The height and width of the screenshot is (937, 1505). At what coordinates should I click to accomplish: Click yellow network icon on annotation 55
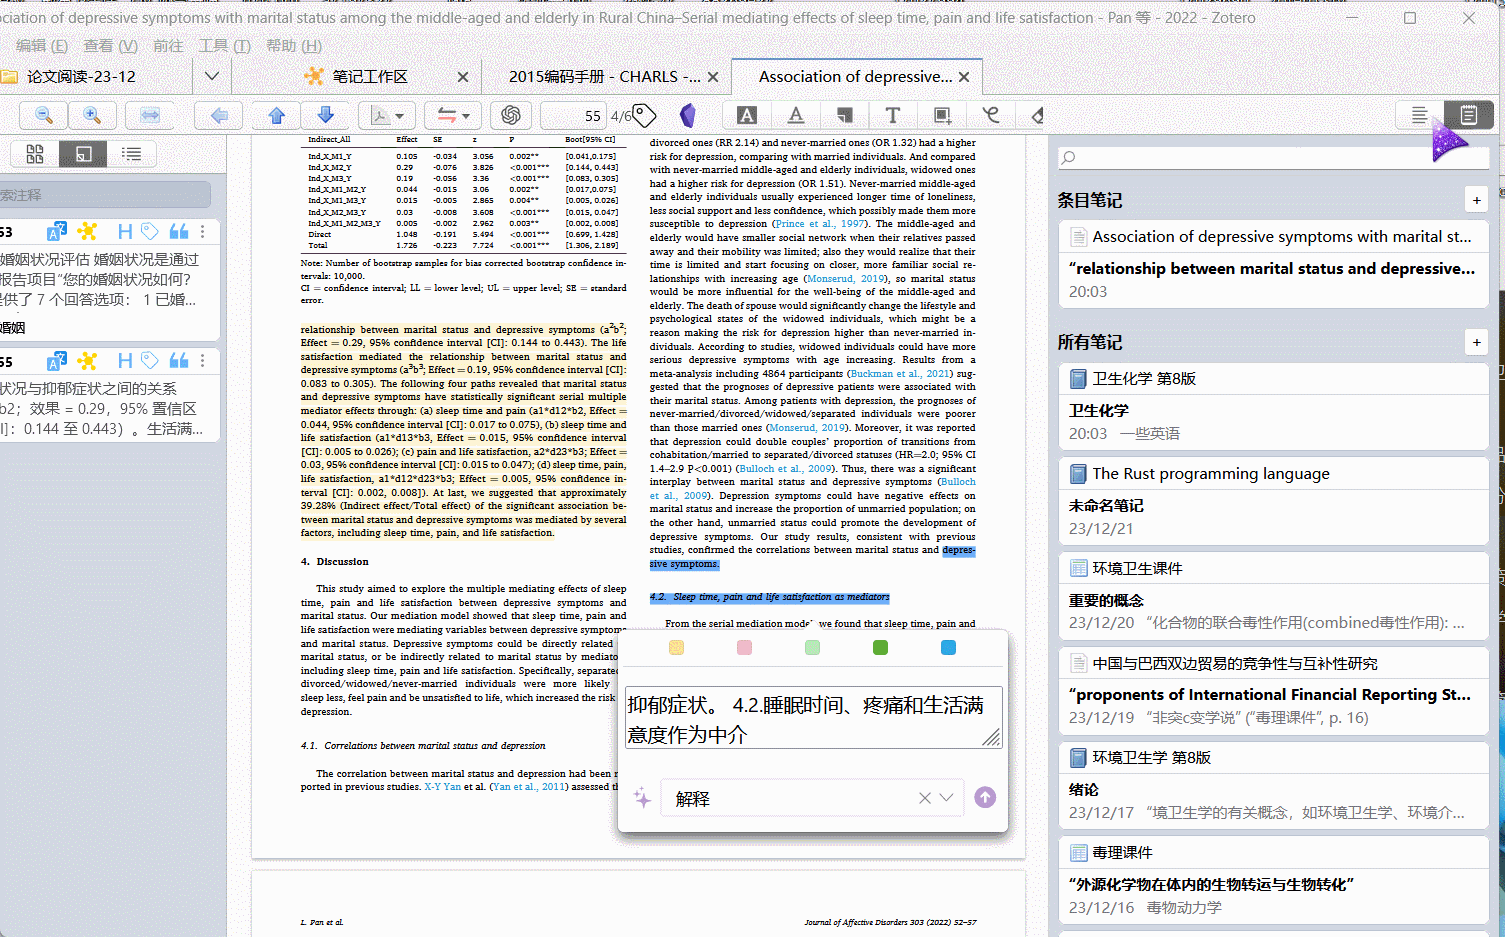coord(88,360)
